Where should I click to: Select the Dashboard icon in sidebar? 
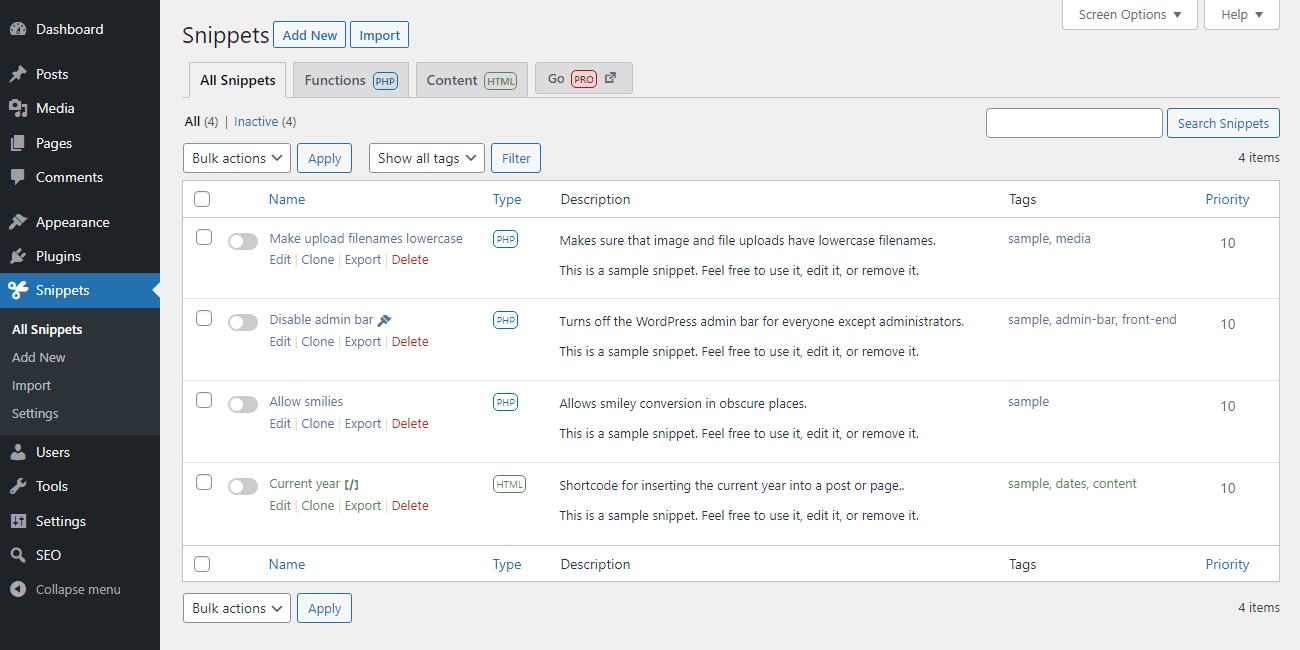coord(20,28)
